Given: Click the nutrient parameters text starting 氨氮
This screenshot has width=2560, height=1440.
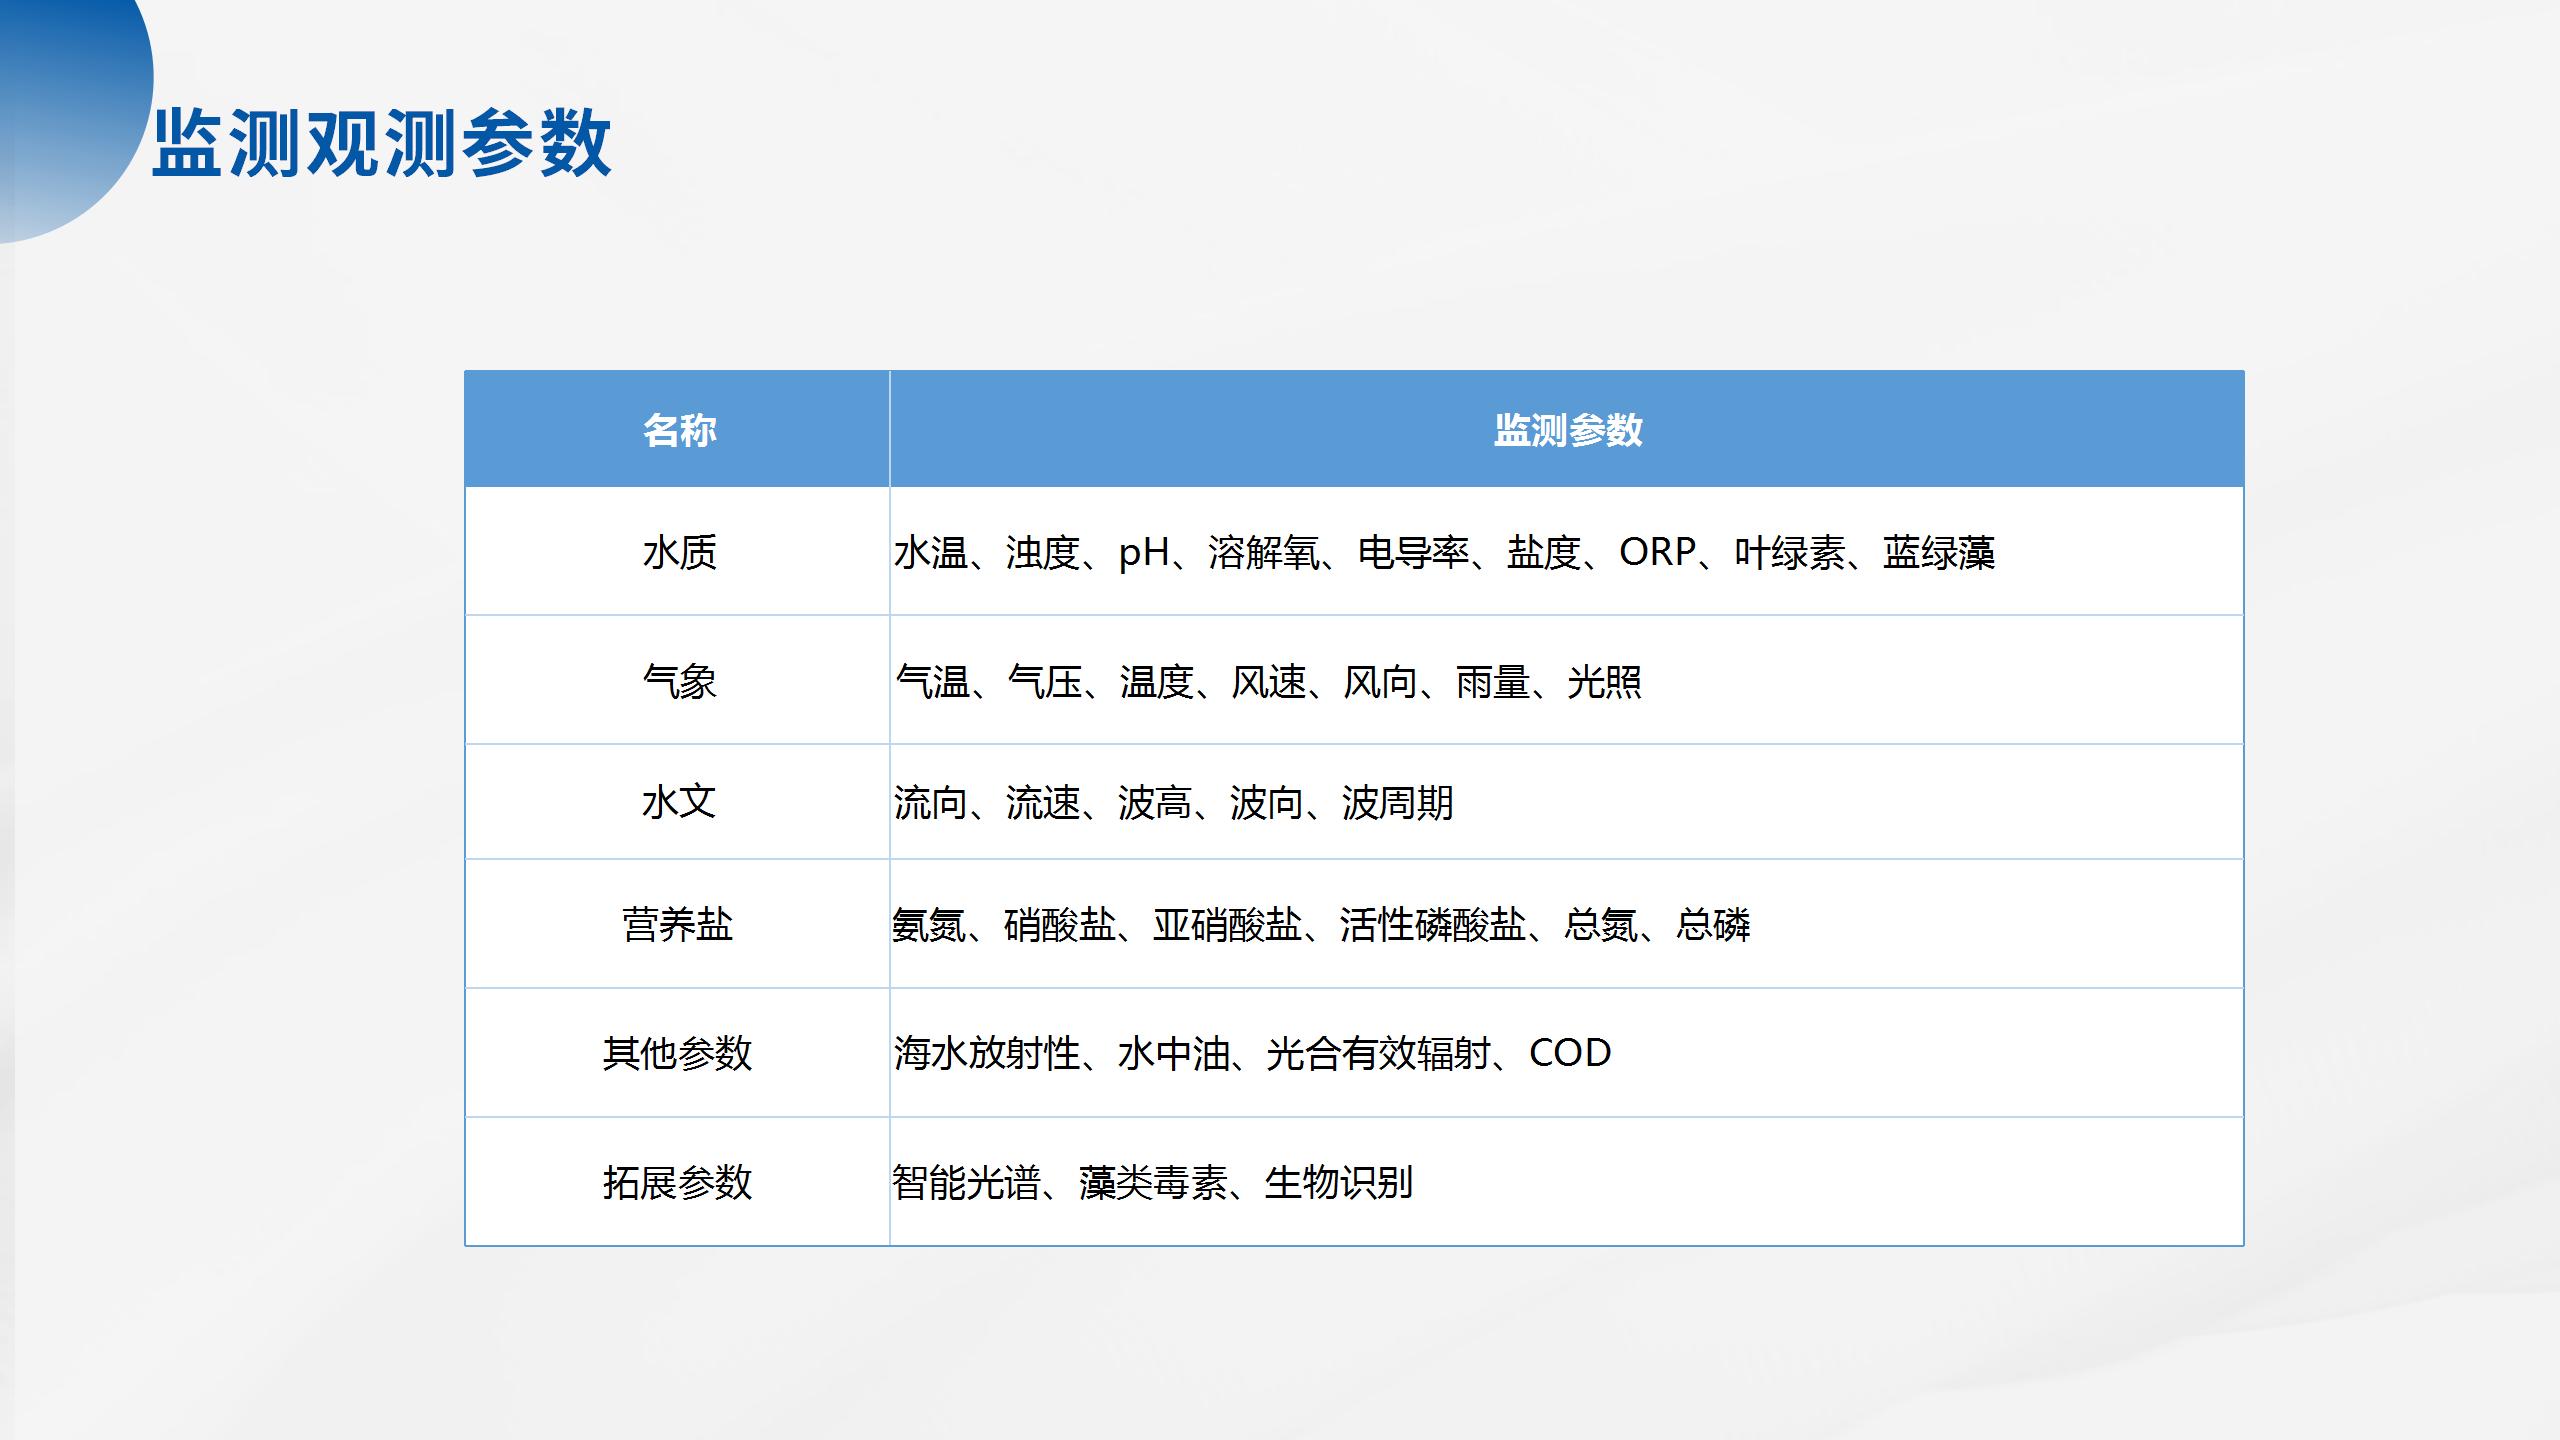Looking at the screenshot, I should pyautogui.click(x=1320, y=925).
